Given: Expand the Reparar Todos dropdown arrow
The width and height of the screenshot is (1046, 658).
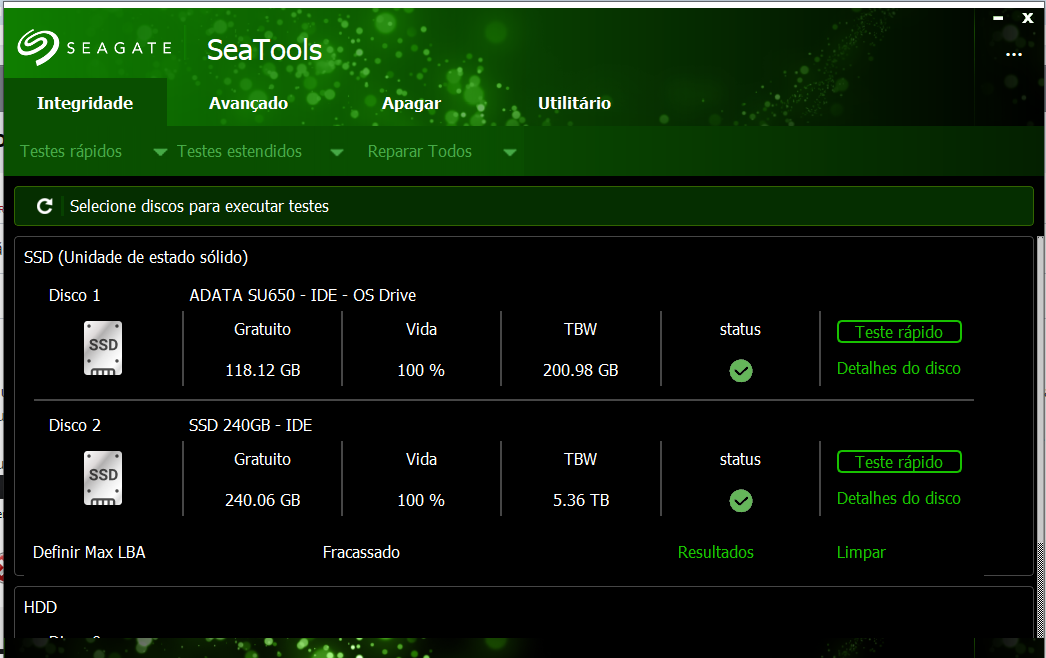Looking at the screenshot, I should (x=510, y=152).
